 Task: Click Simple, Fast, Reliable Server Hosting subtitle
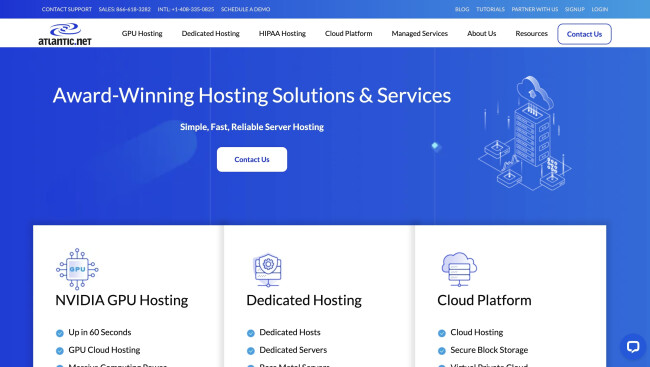[x=252, y=127]
